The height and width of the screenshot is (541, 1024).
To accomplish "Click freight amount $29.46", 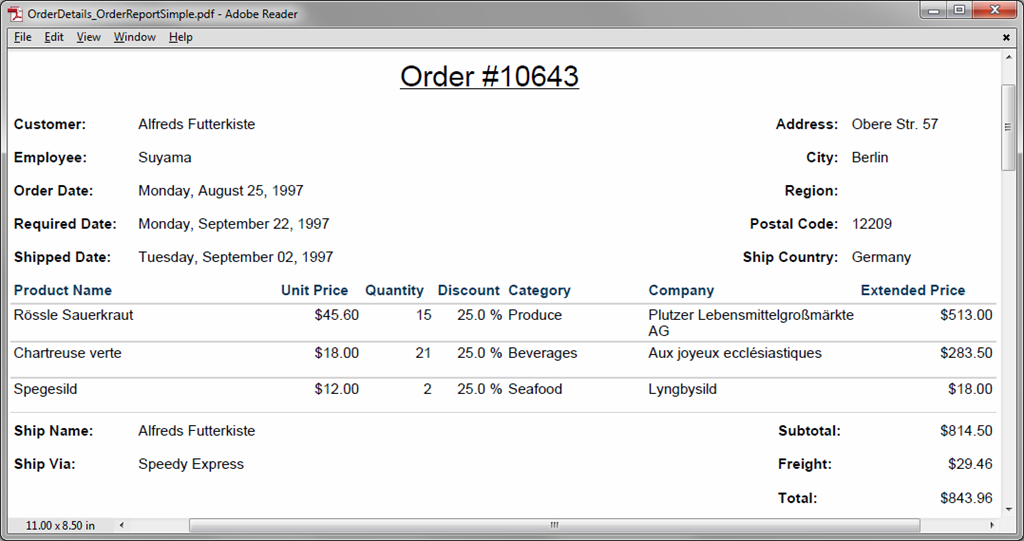I will (970, 464).
